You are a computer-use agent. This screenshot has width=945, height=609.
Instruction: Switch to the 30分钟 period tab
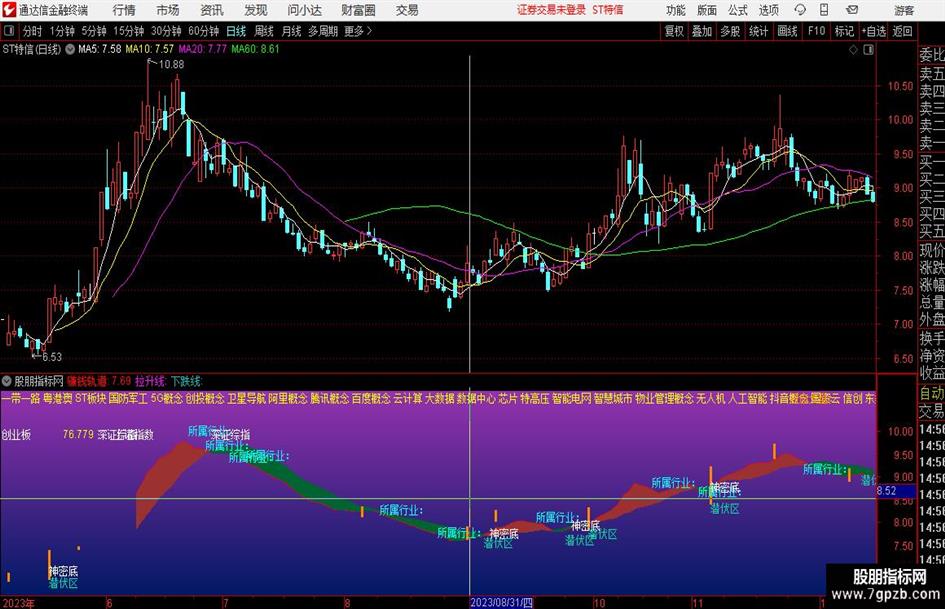[166, 31]
